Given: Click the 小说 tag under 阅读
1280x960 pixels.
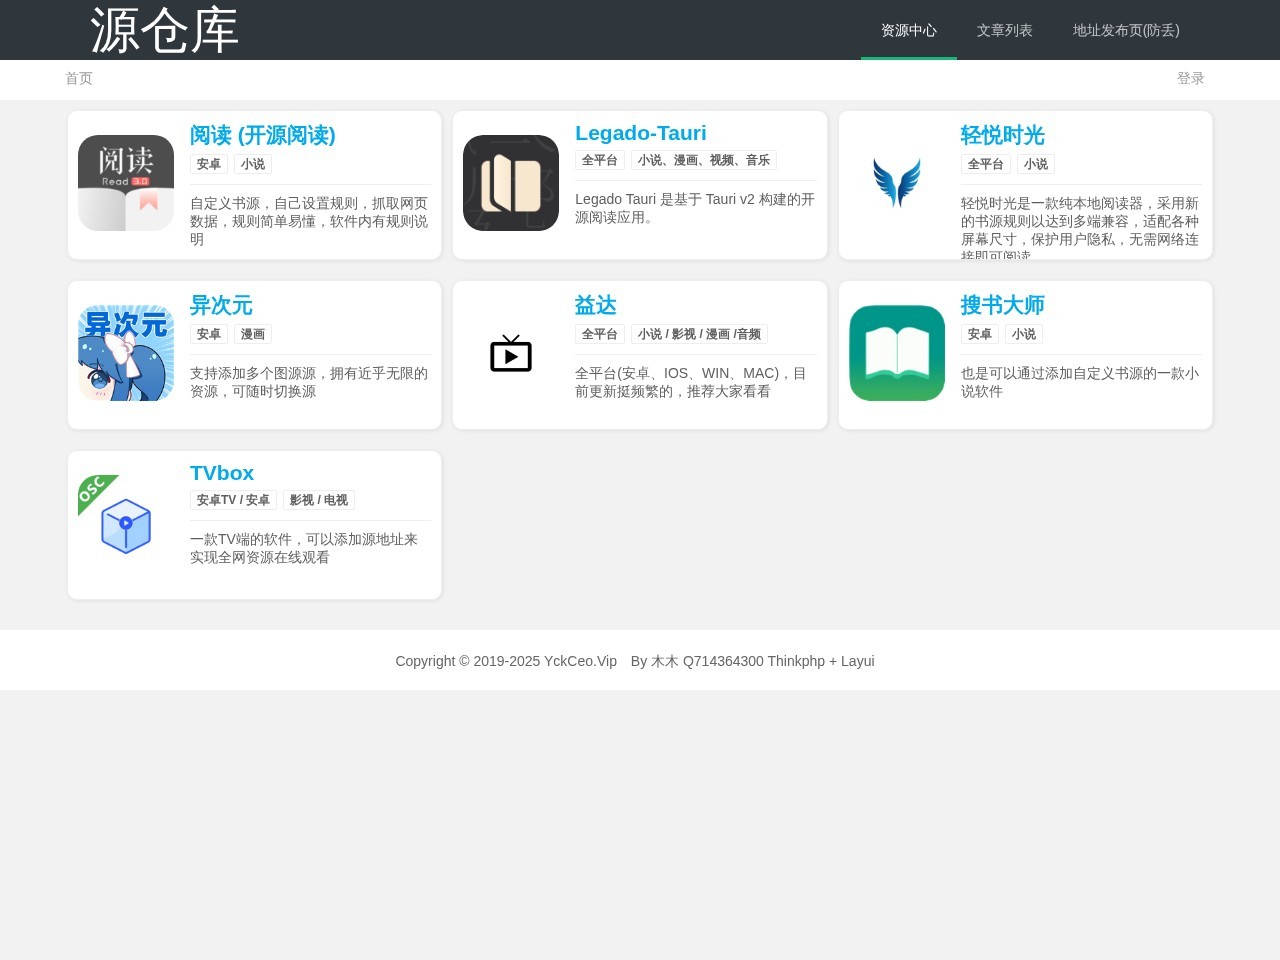Looking at the screenshot, I should 253,164.
